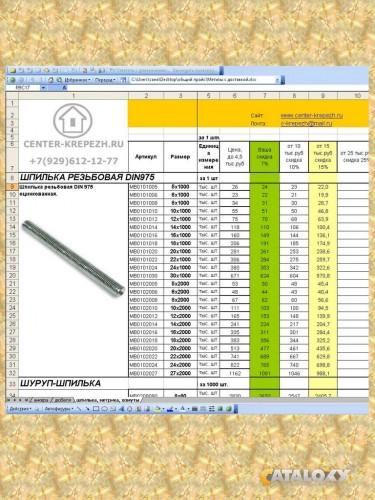
Task: Select the Arrow drawing tool
Action: click(87, 409)
